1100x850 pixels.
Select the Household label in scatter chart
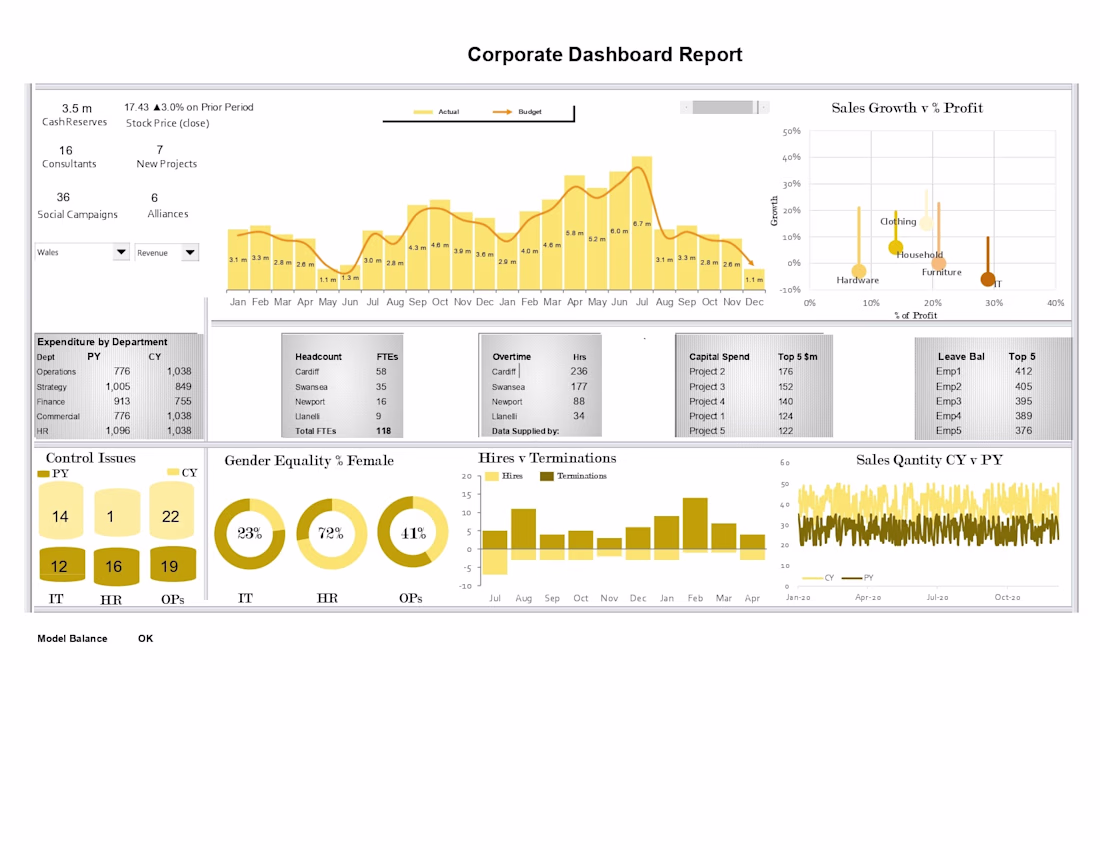tap(920, 255)
